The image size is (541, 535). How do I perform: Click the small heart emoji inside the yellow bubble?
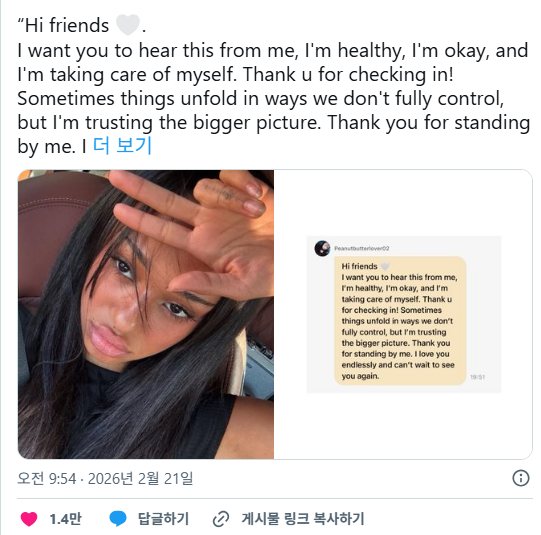pyautogui.click(x=385, y=266)
